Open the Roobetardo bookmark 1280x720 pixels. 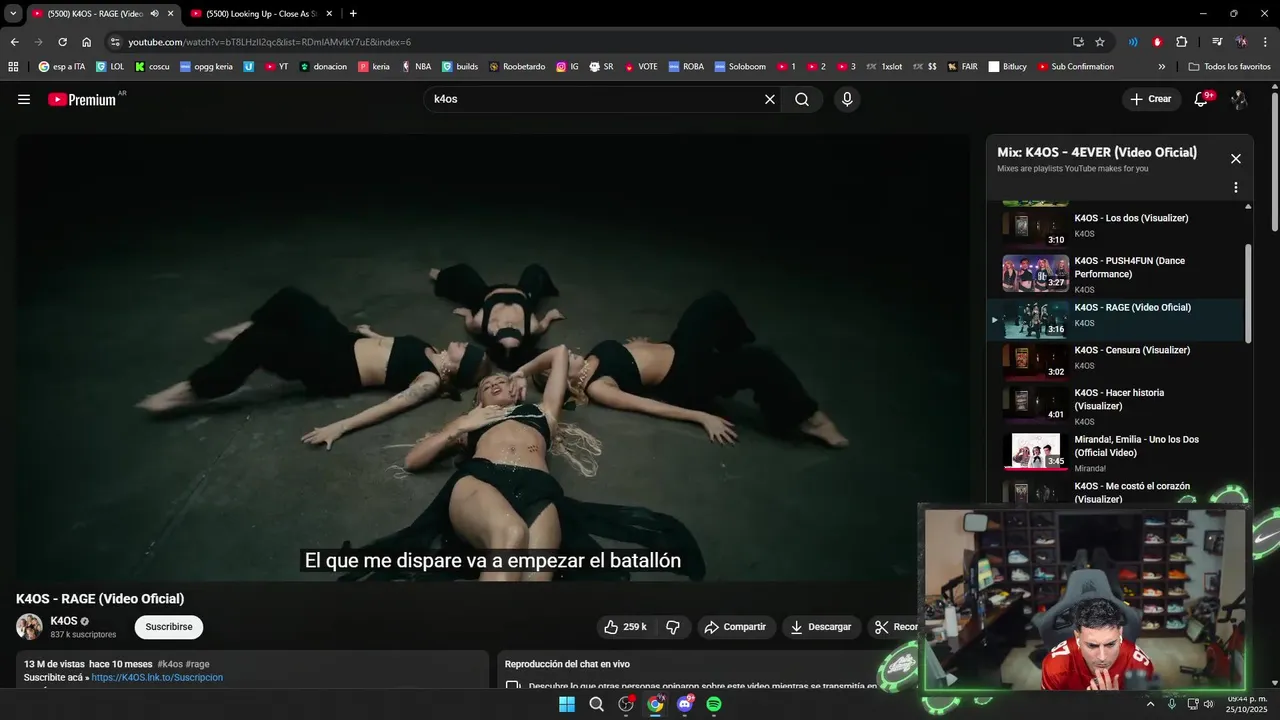pyautogui.click(x=517, y=67)
